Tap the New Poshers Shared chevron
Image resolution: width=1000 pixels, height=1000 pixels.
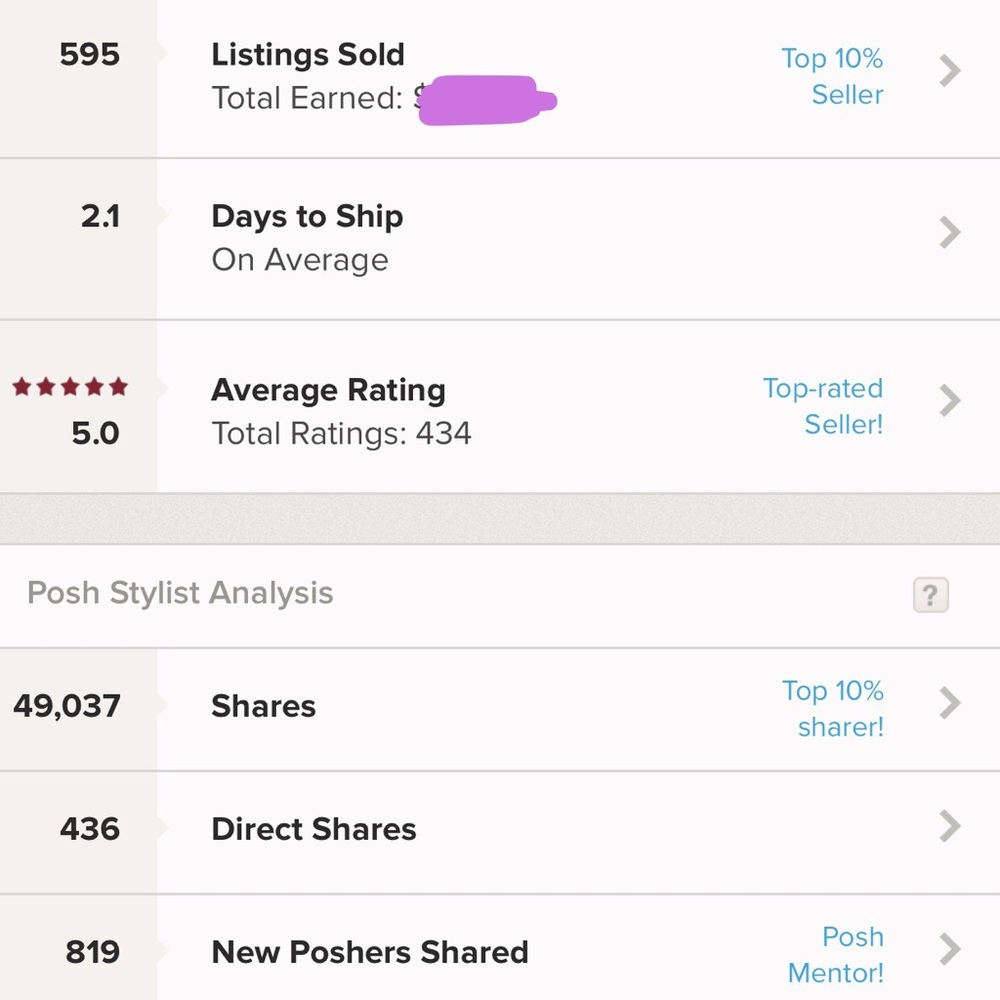(950, 950)
